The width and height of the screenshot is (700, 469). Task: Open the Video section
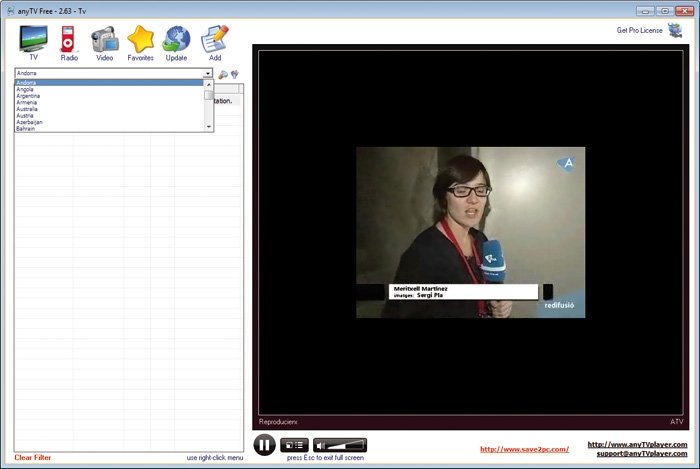[x=105, y=43]
